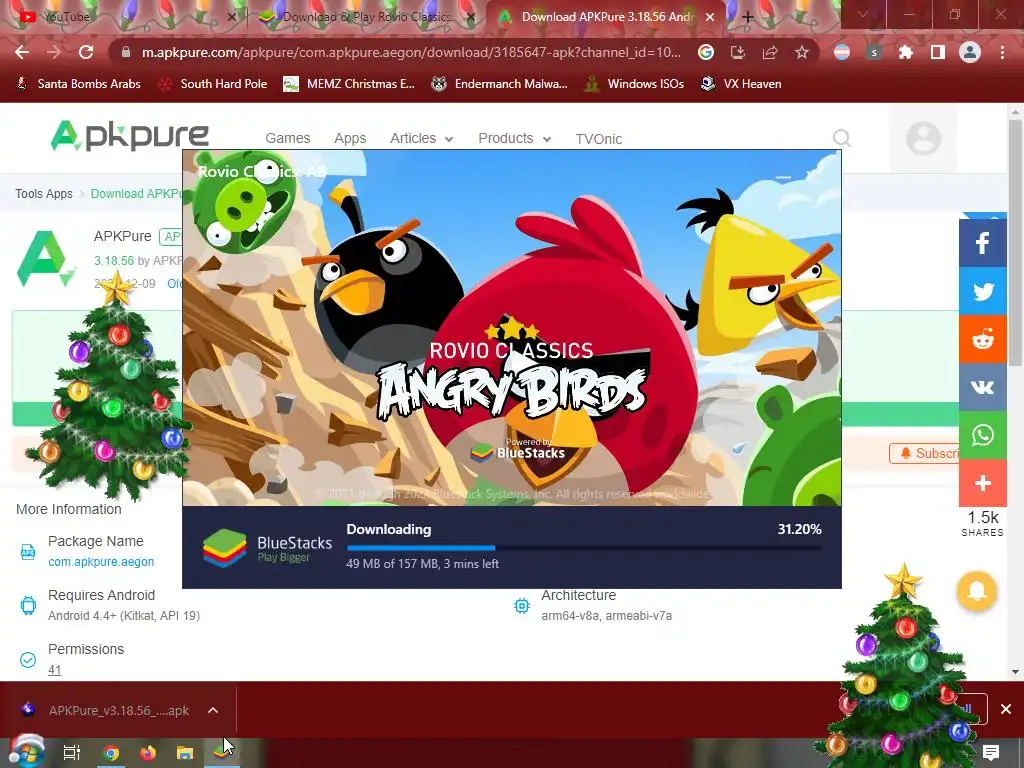Open the 41 permissions link
The image size is (1024, 768).
pyautogui.click(x=54, y=670)
